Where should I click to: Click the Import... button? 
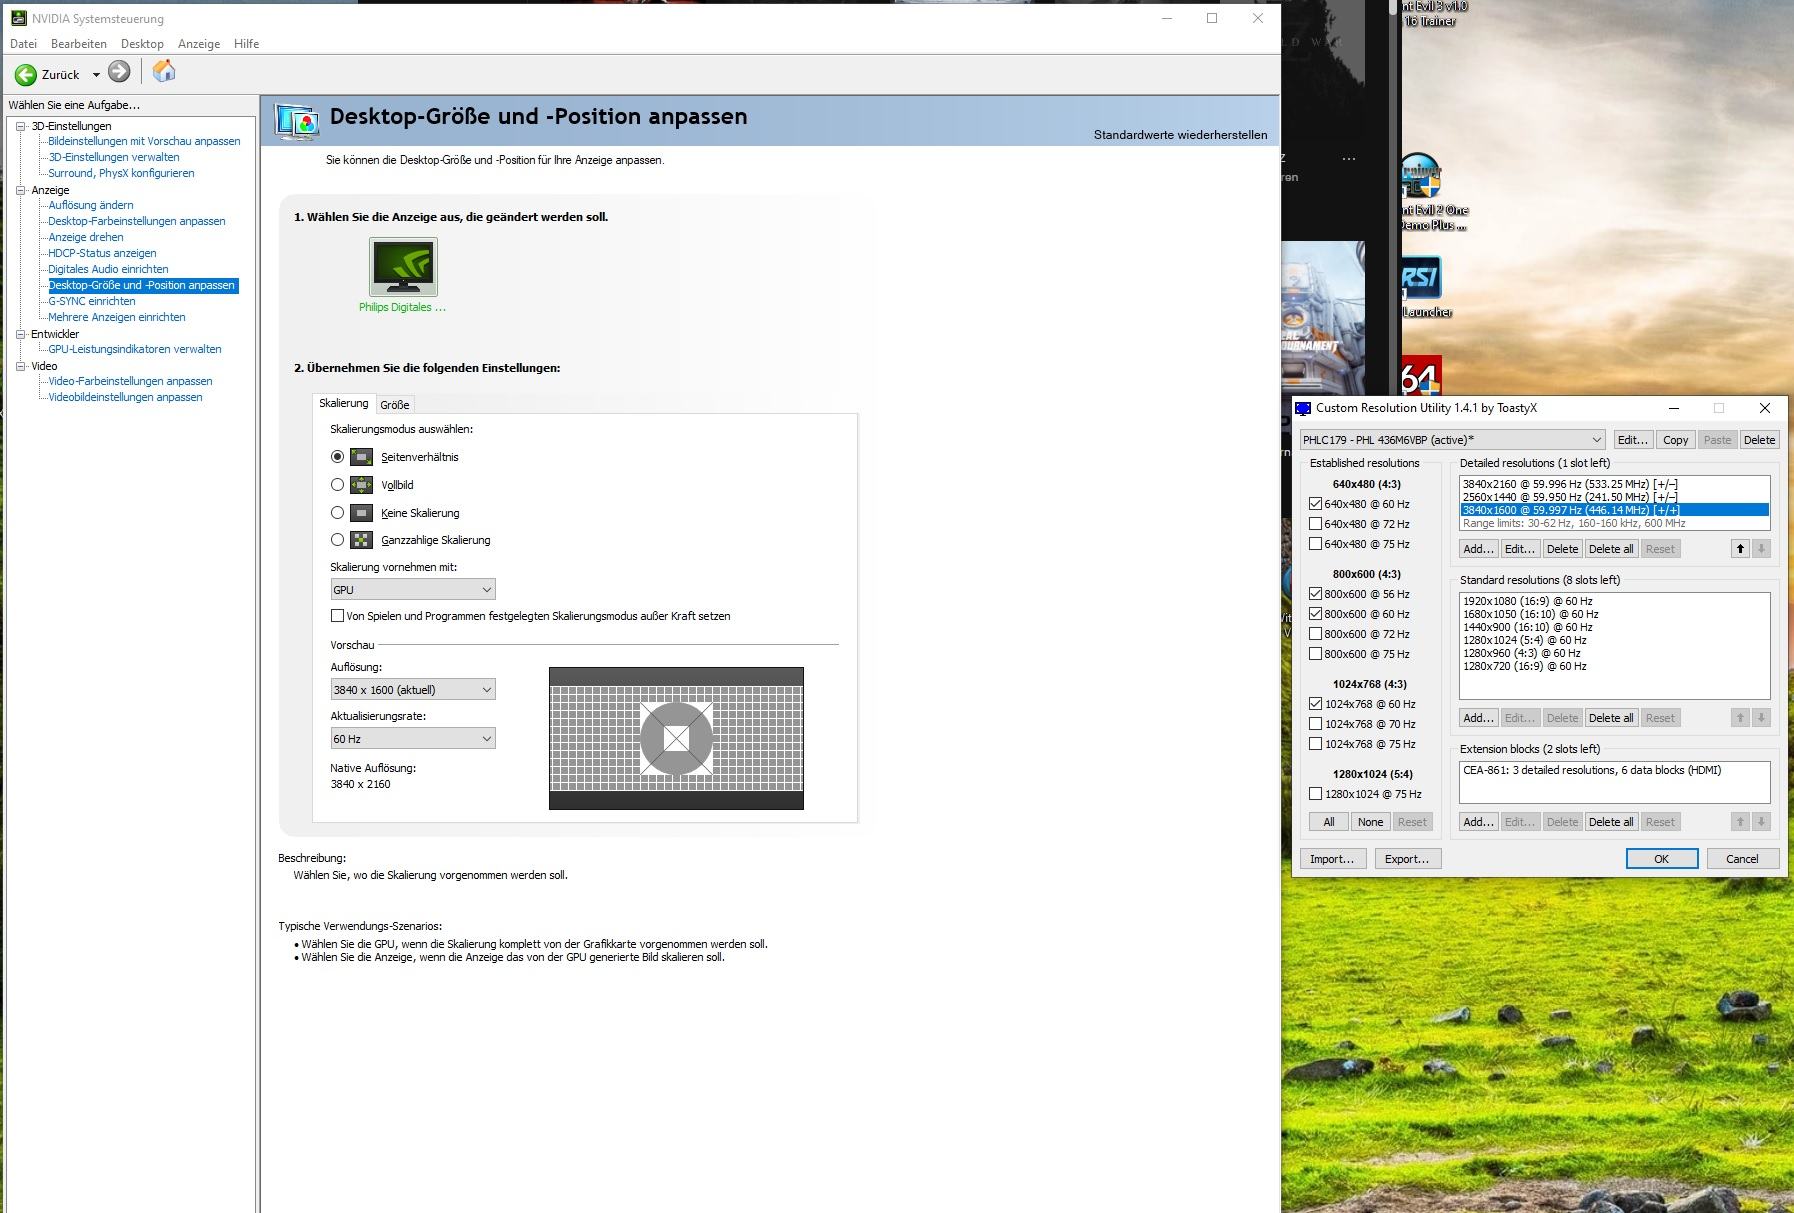pyautogui.click(x=1332, y=859)
